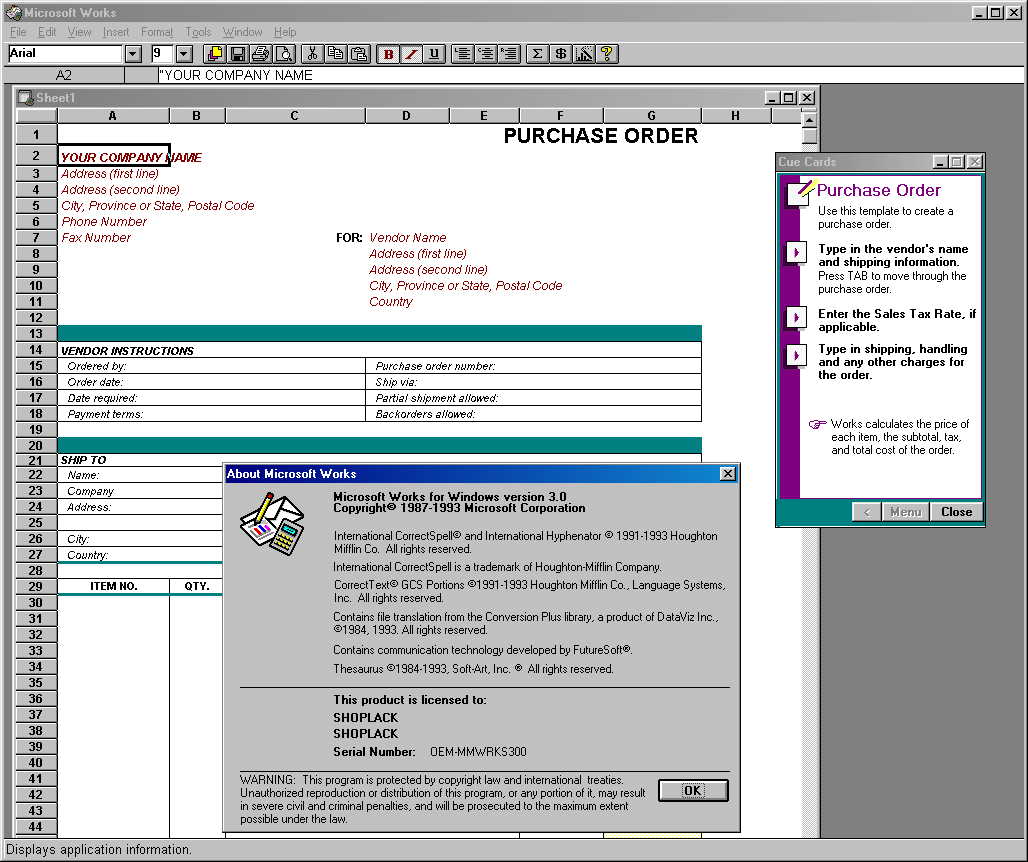The image size is (1028, 862).
Task: Click the Print icon
Action: pyautogui.click(x=261, y=54)
